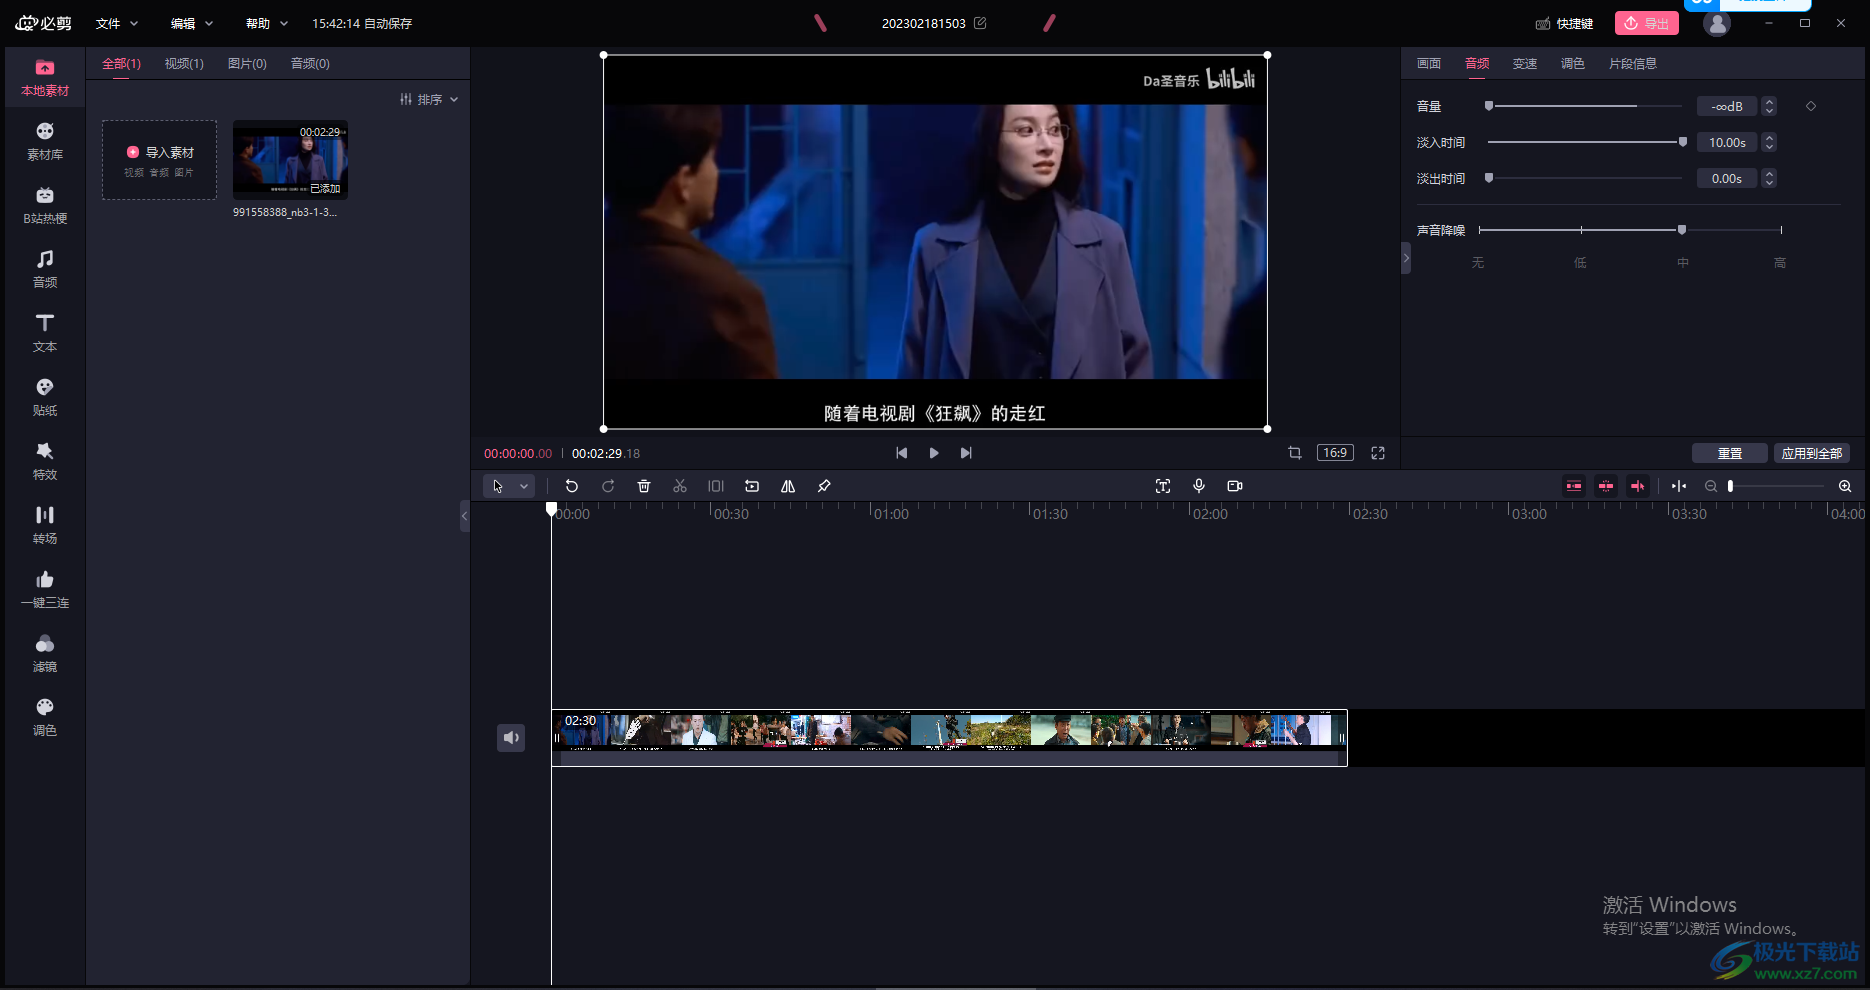Open the 贴纸 stickers panel

click(45, 398)
